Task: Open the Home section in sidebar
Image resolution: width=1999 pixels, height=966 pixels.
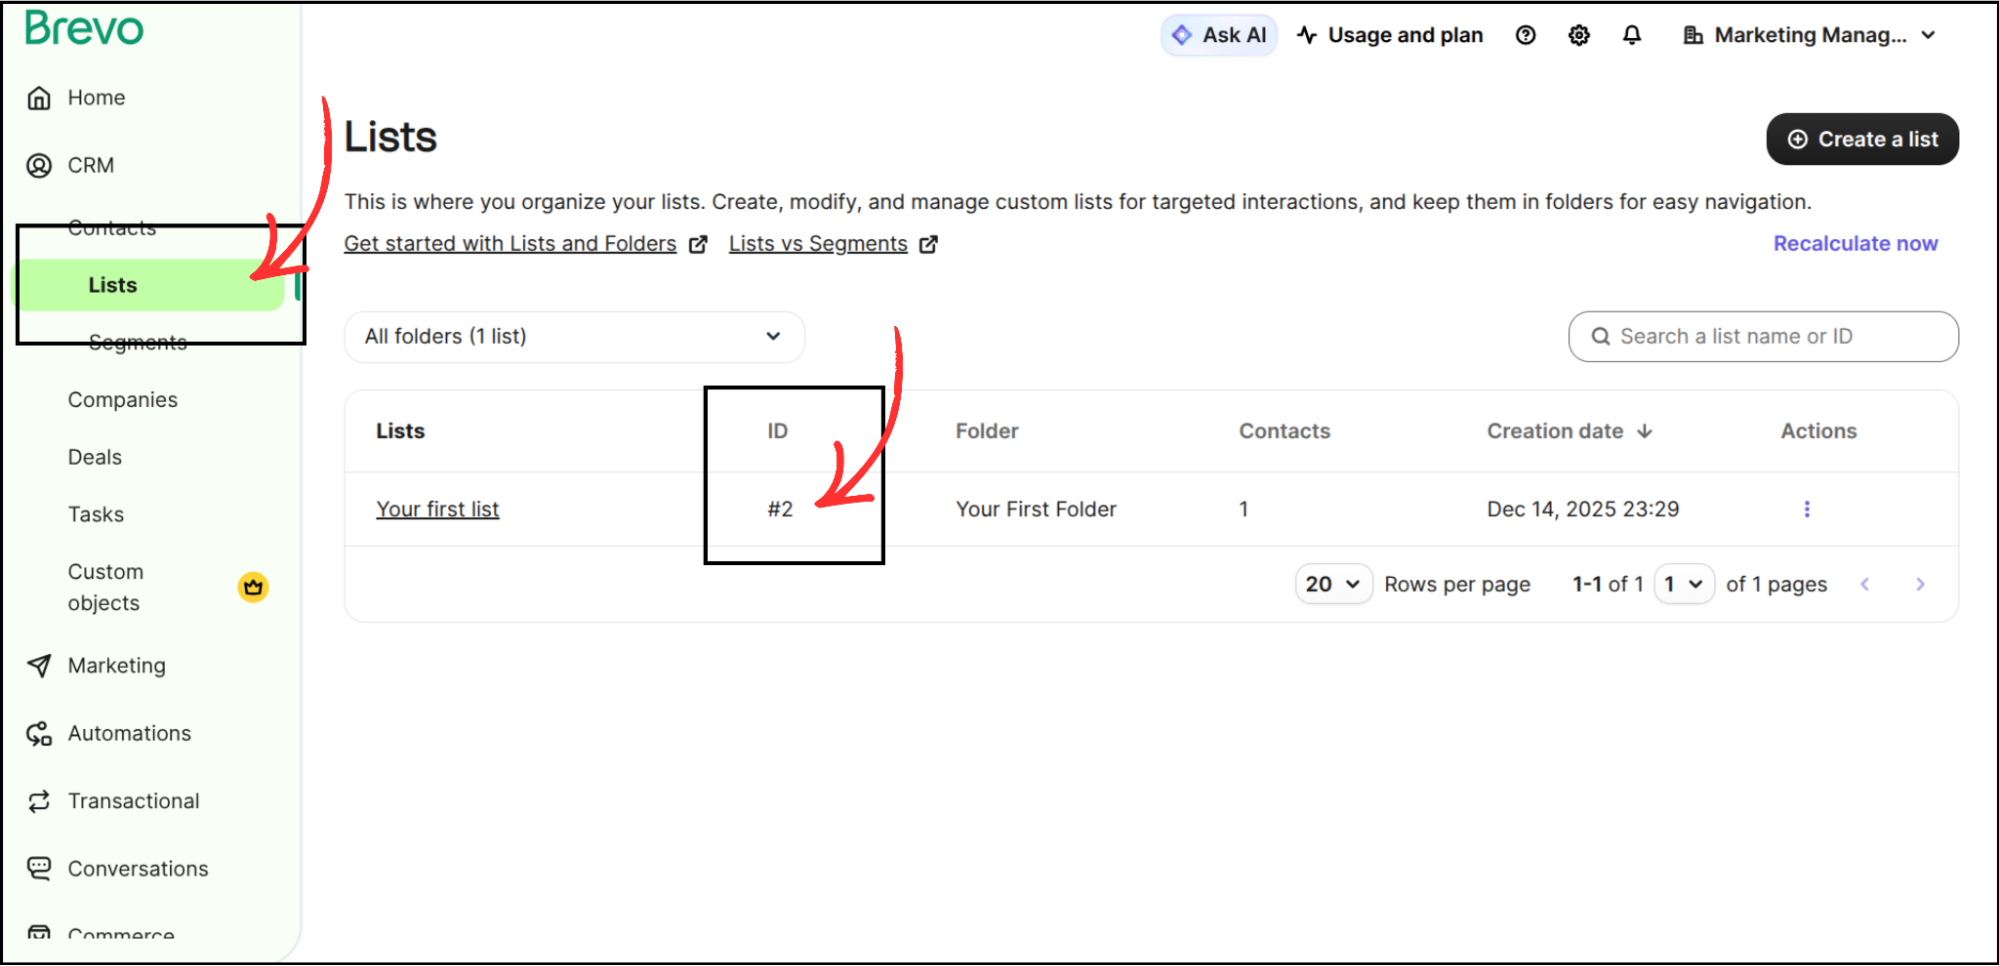Action: tap(95, 97)
